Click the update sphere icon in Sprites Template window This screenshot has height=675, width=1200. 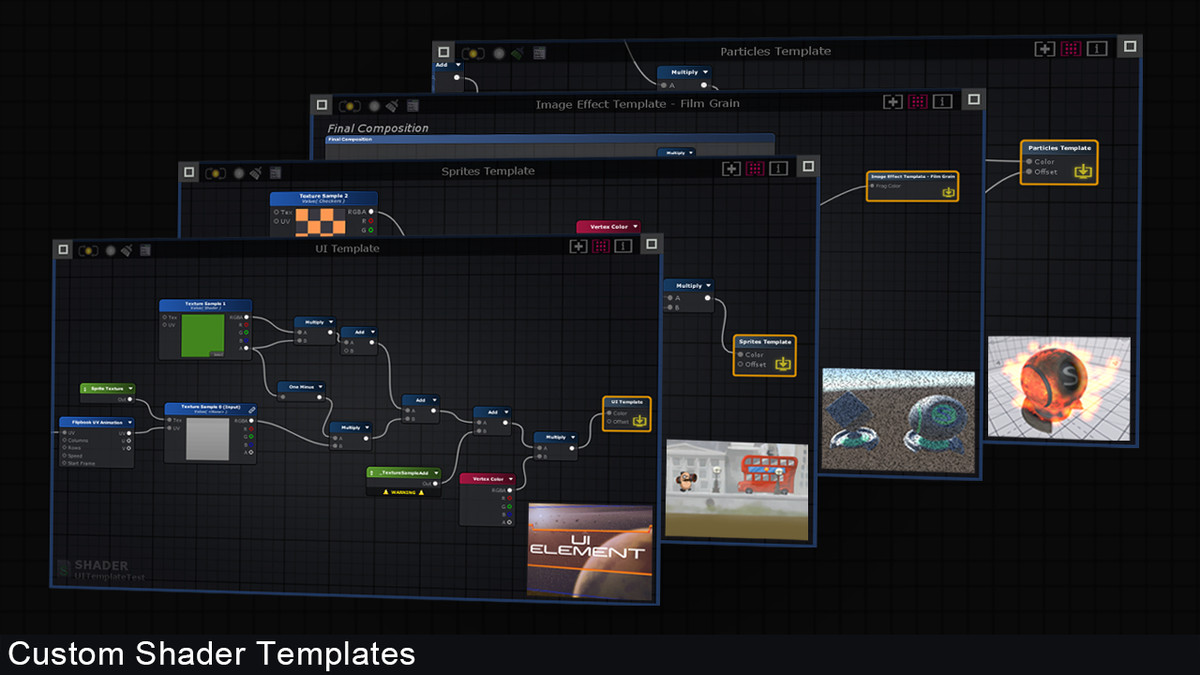click(x=240, y=173)
